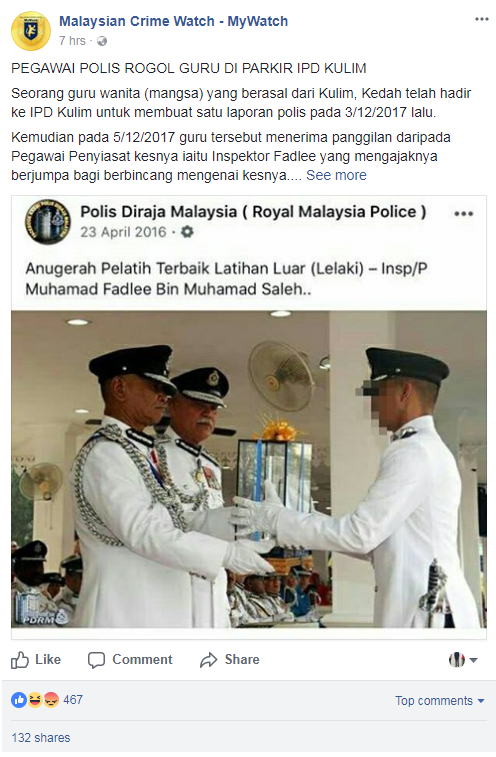Click the 7 hrs timestamp
Image resolution: width=496 pixels, height=757 pixels.
pyautogui.click(x=72, y=41)
